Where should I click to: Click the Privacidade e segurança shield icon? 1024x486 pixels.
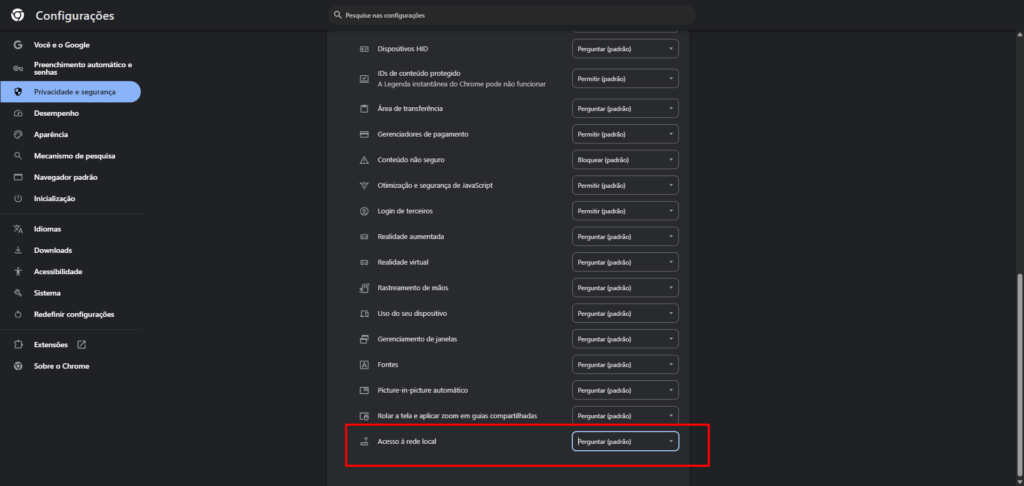18,92
